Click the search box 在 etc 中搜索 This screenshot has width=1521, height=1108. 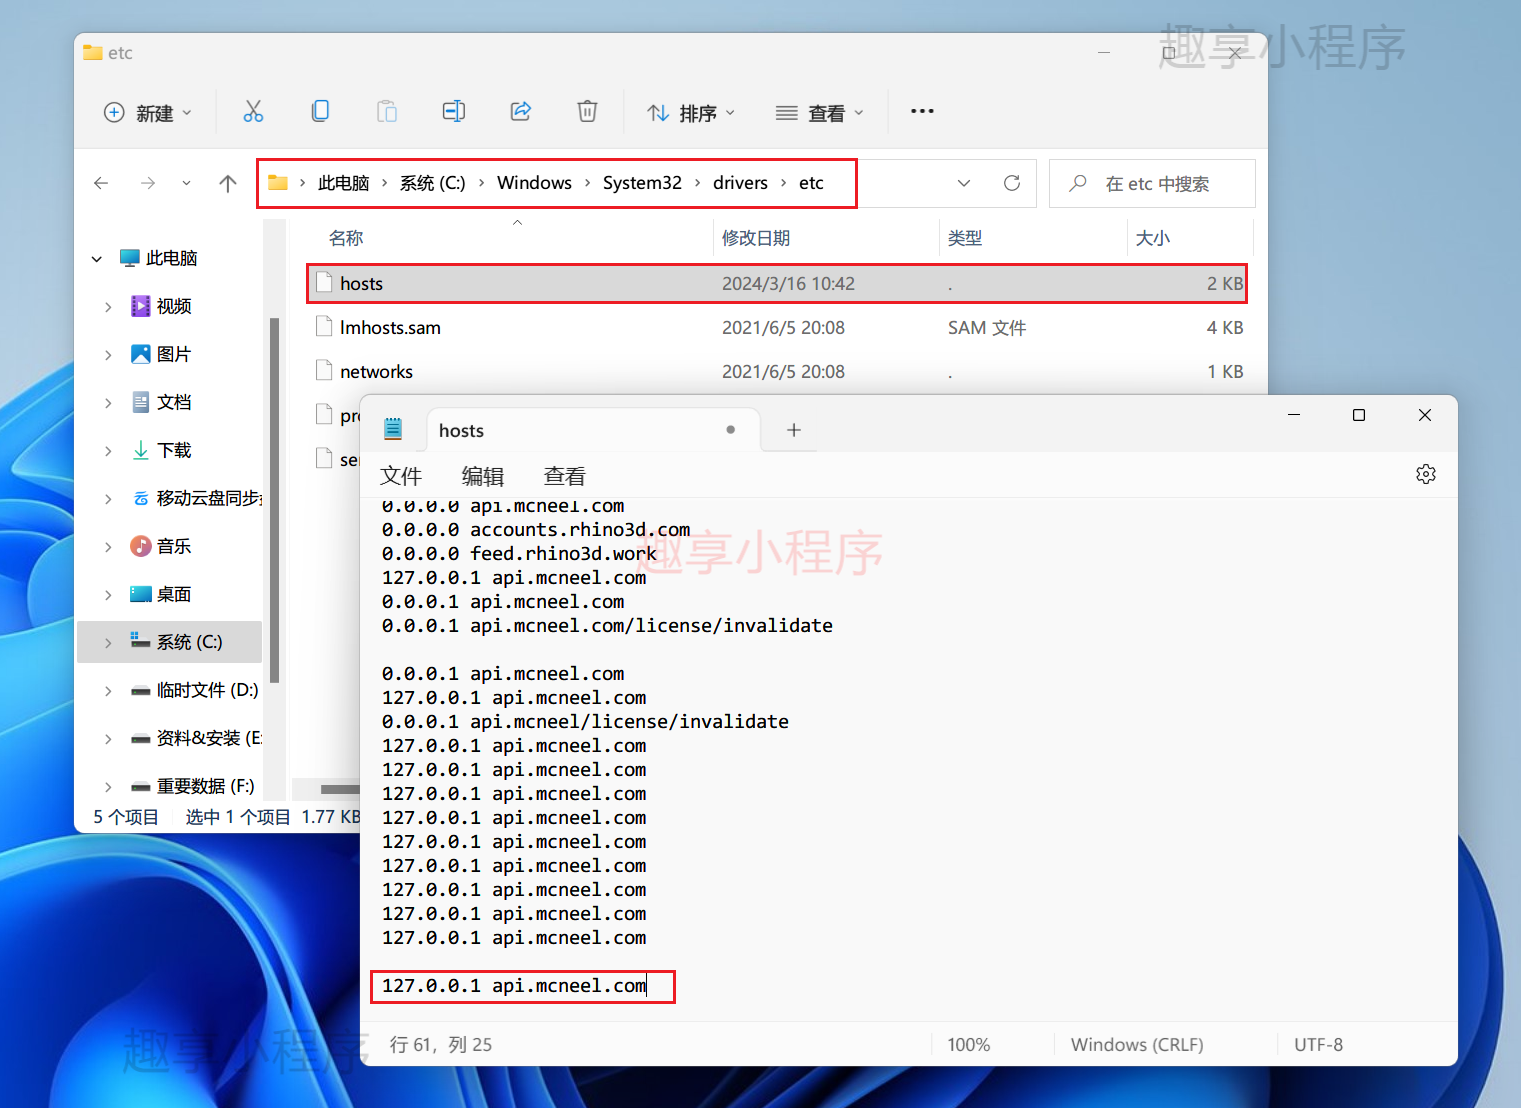pyautogui.click(x=1152, y=184)
